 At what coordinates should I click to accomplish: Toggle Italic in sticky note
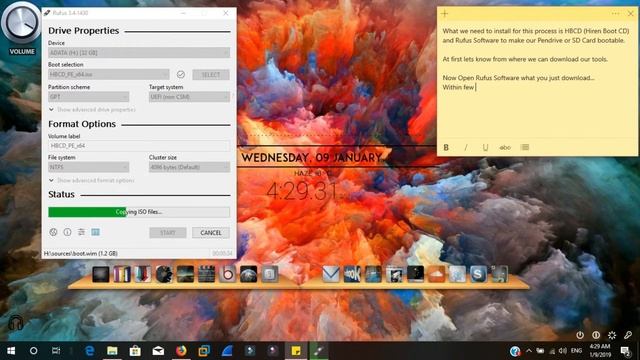click(x=466, y=147)
